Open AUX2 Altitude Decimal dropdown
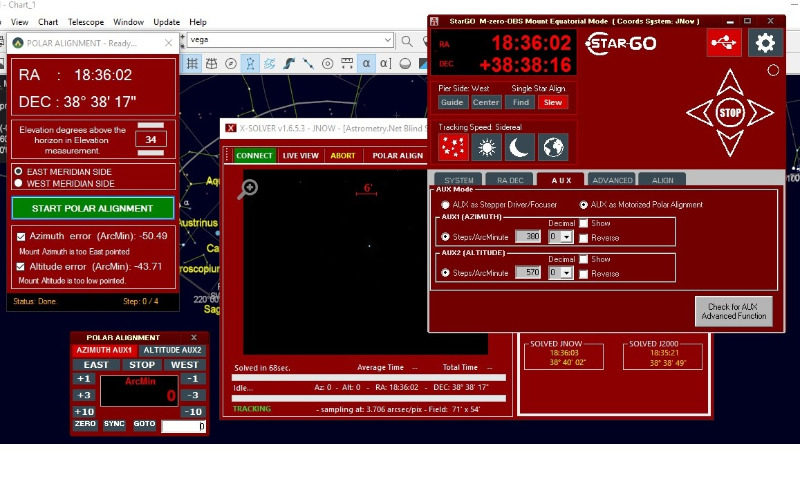Screen dimensions: 800x497 (566, 273)
